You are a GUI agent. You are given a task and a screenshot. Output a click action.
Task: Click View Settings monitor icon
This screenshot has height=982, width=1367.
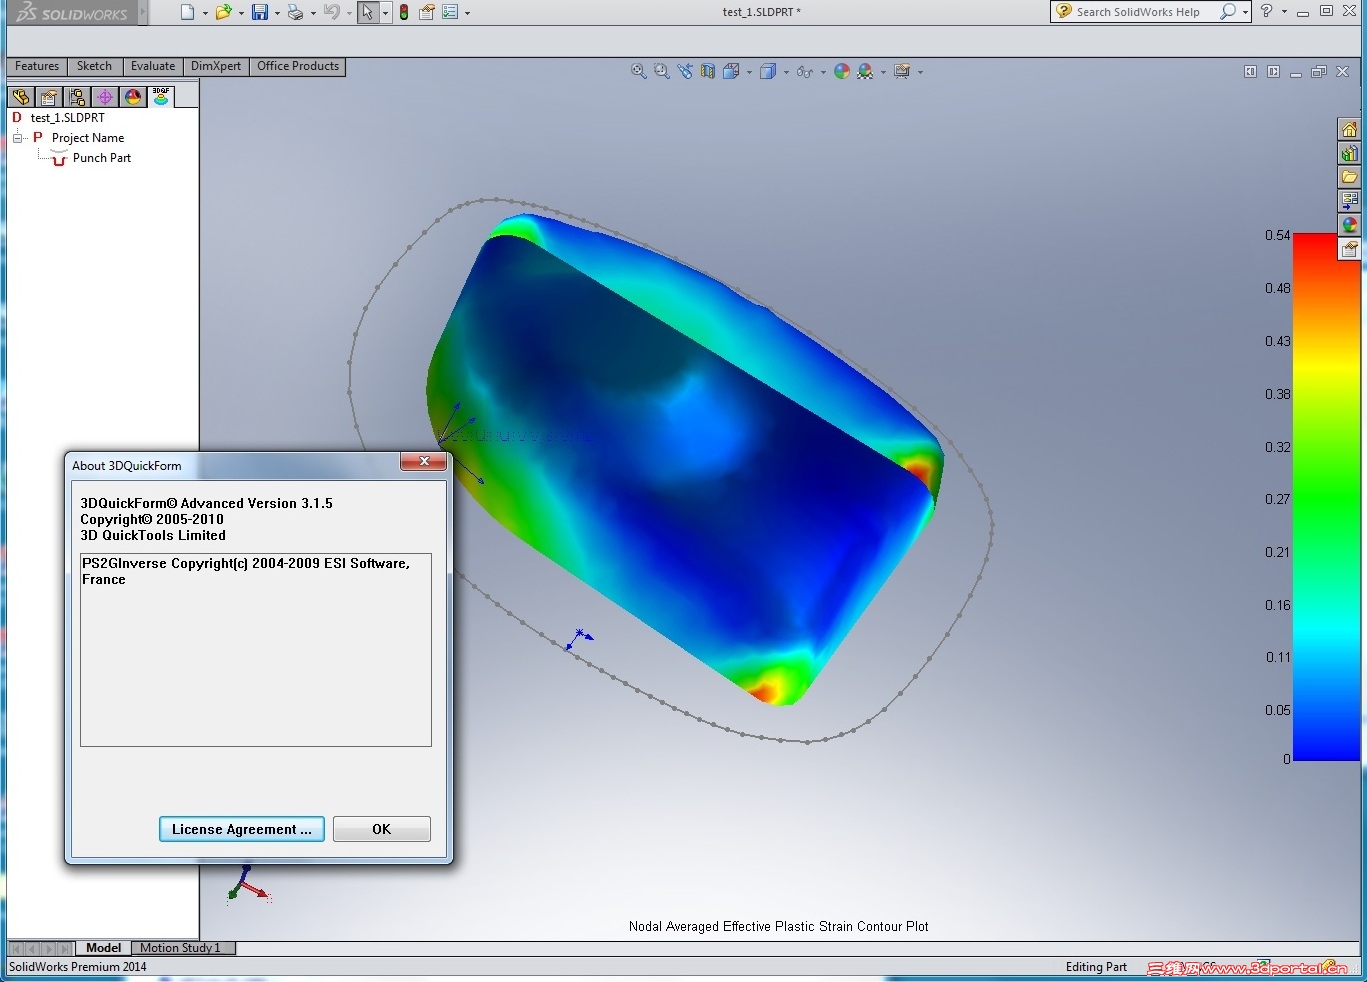902,71
